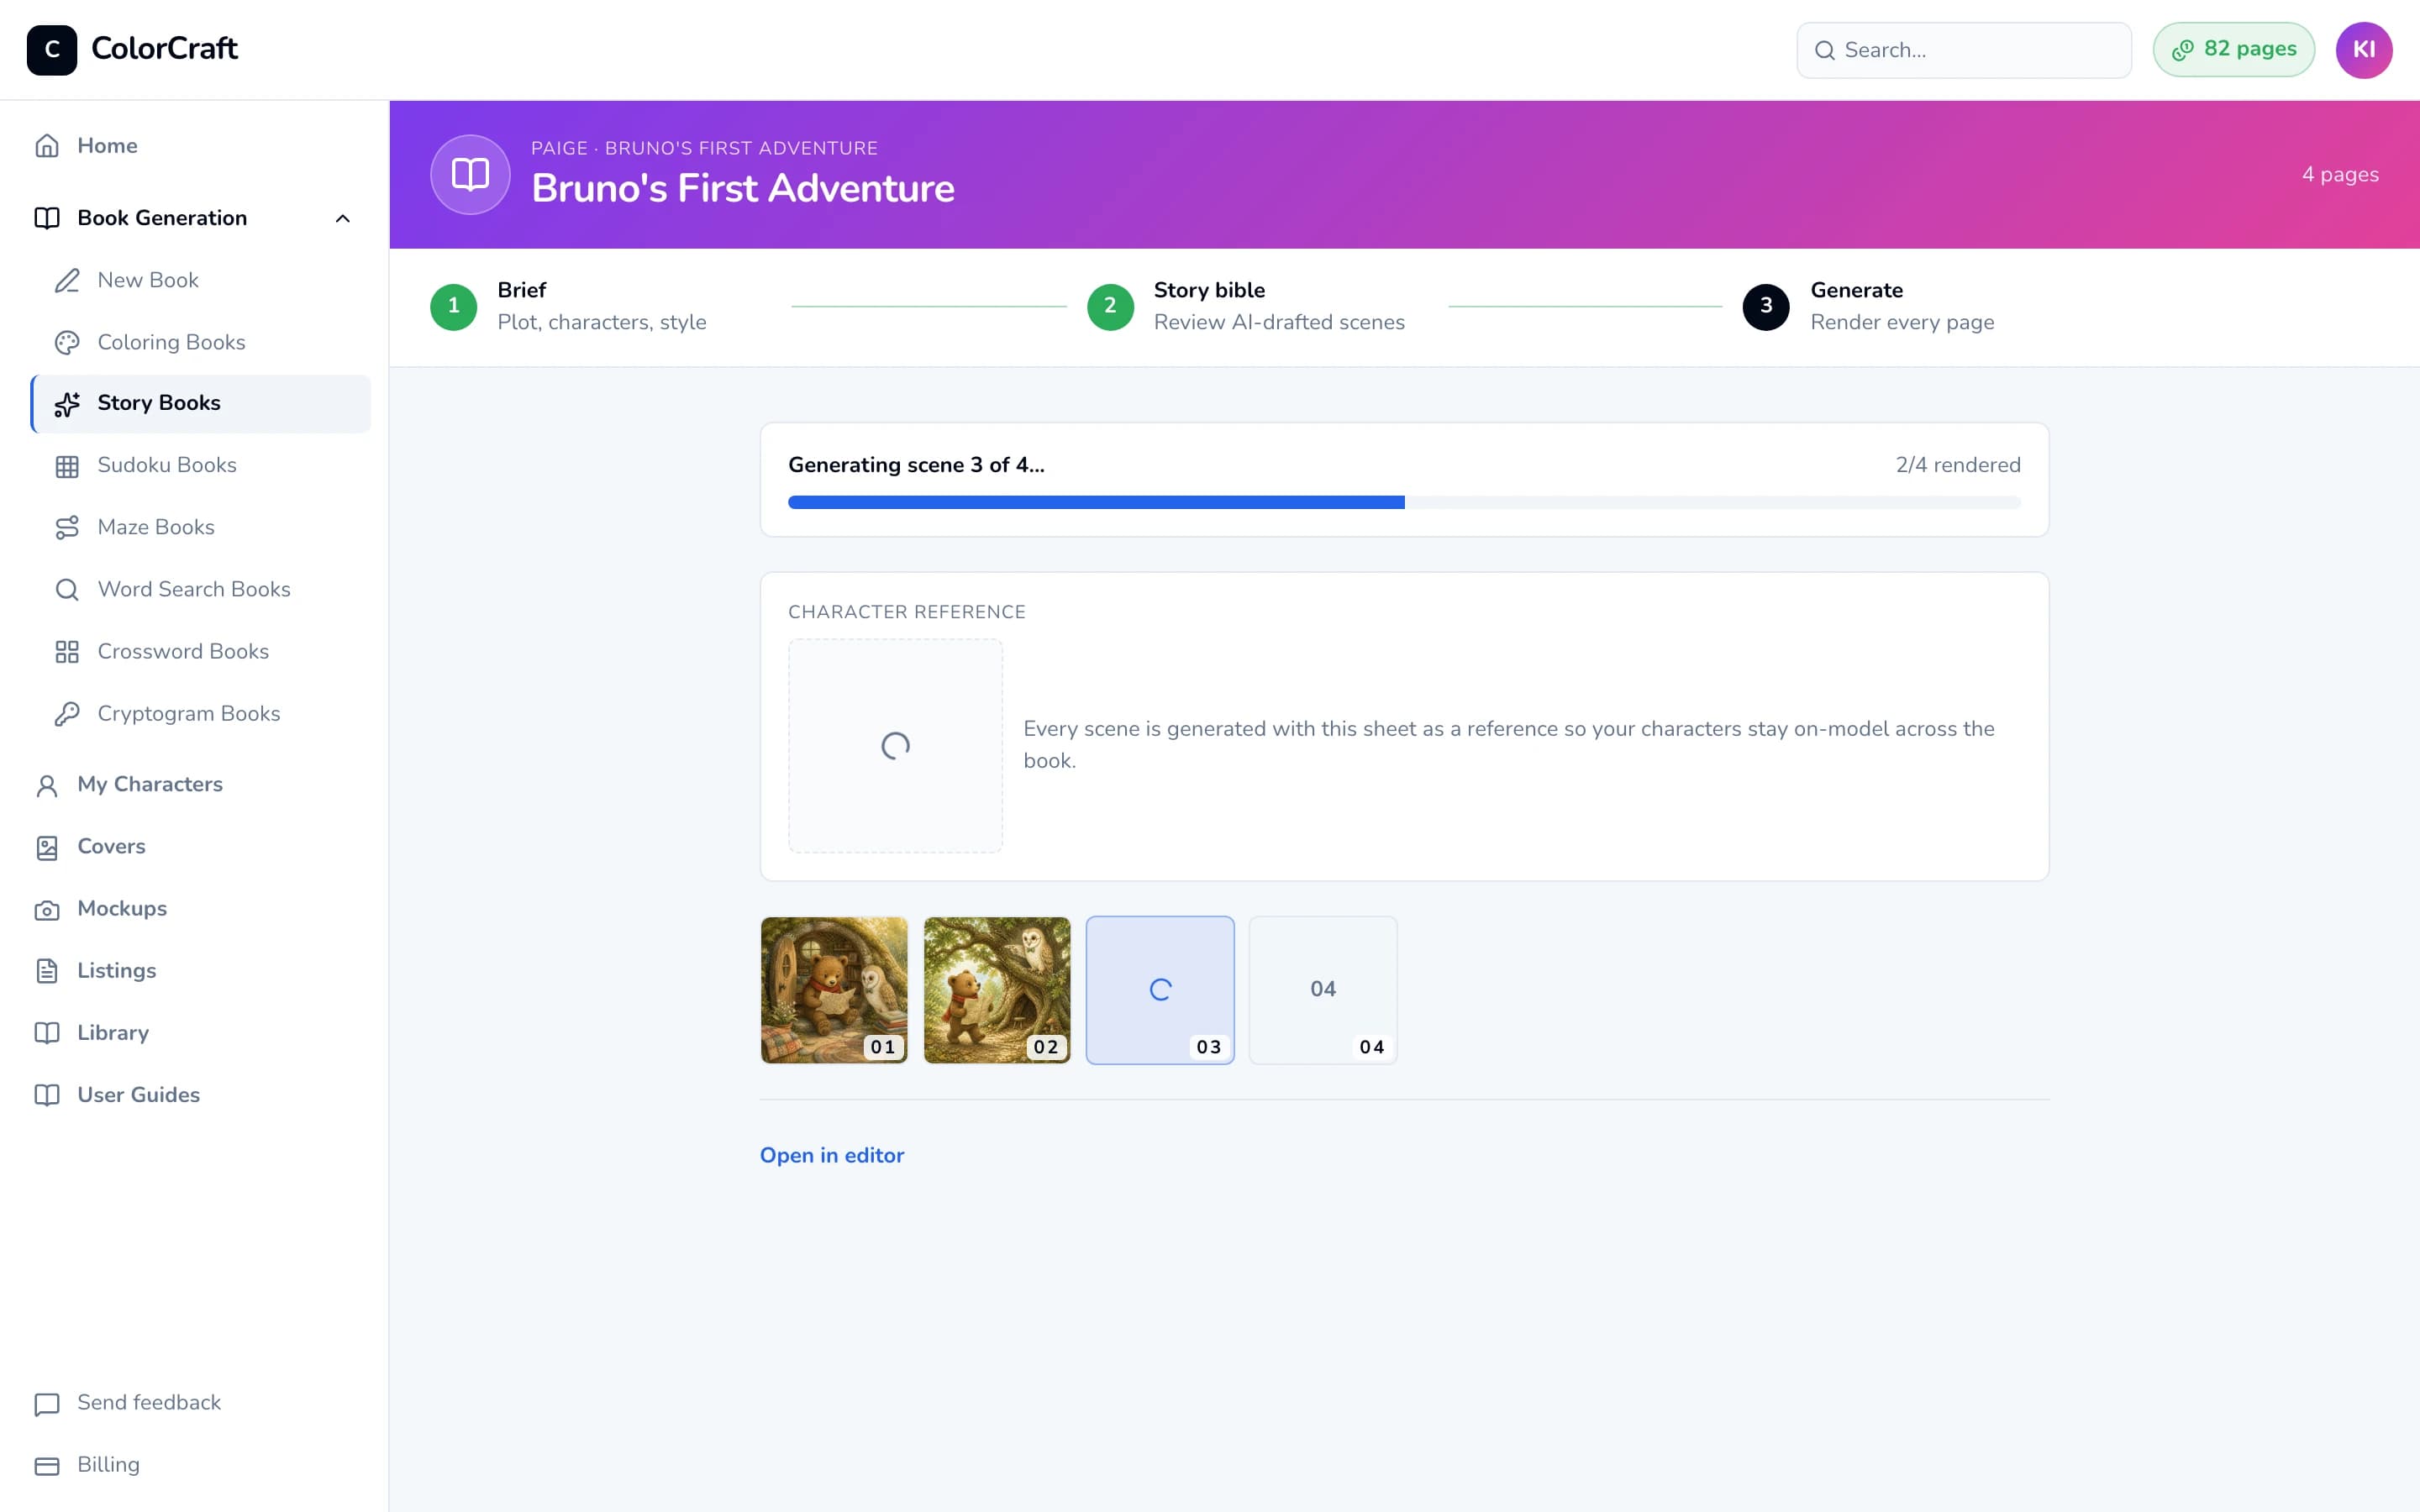Viewport: 2420px width, 1512px height.
Task: Click the Word Search Books magnifier icon
Action: coord(67,590)
